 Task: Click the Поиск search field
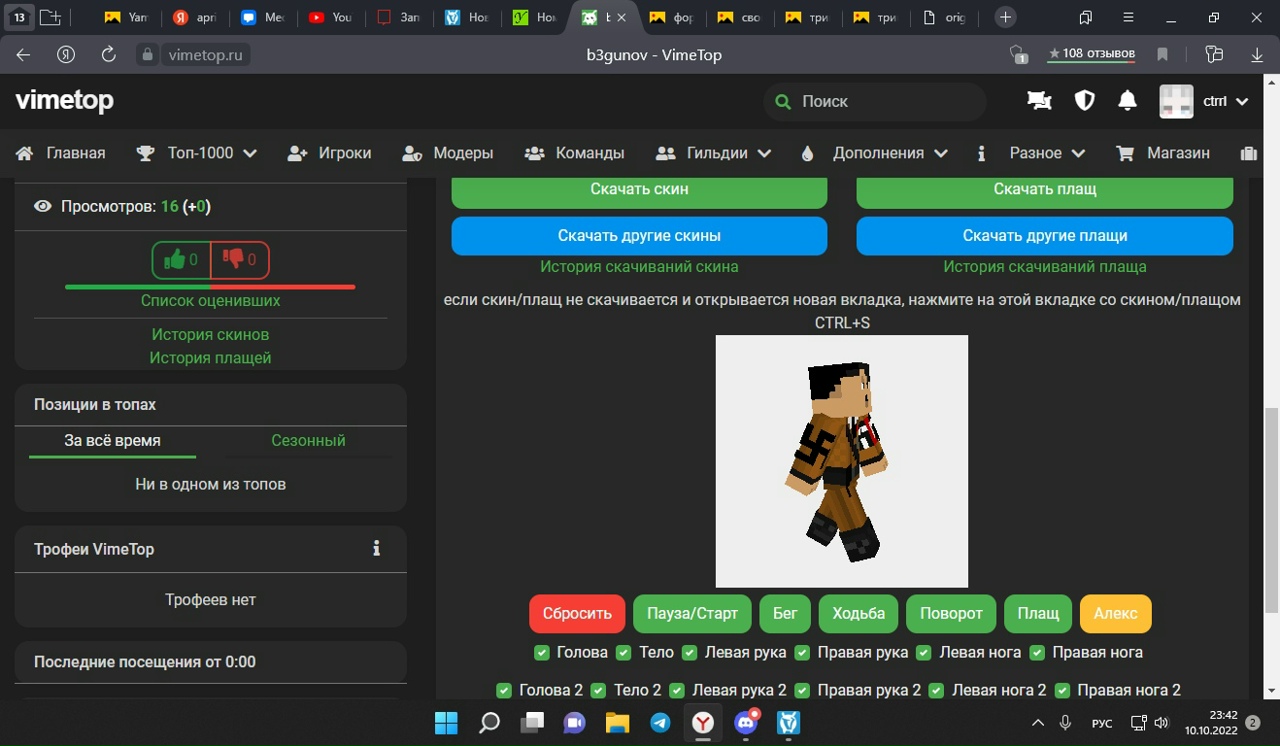pos(880,101)
